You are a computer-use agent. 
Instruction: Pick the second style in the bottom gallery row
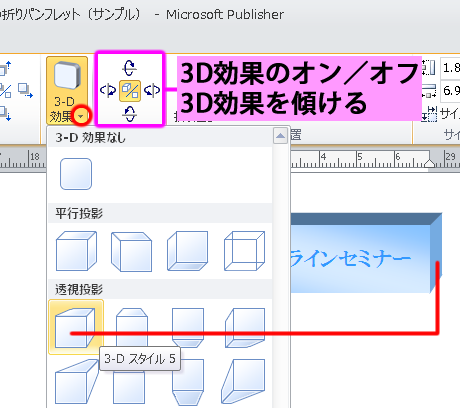(129, 387)
